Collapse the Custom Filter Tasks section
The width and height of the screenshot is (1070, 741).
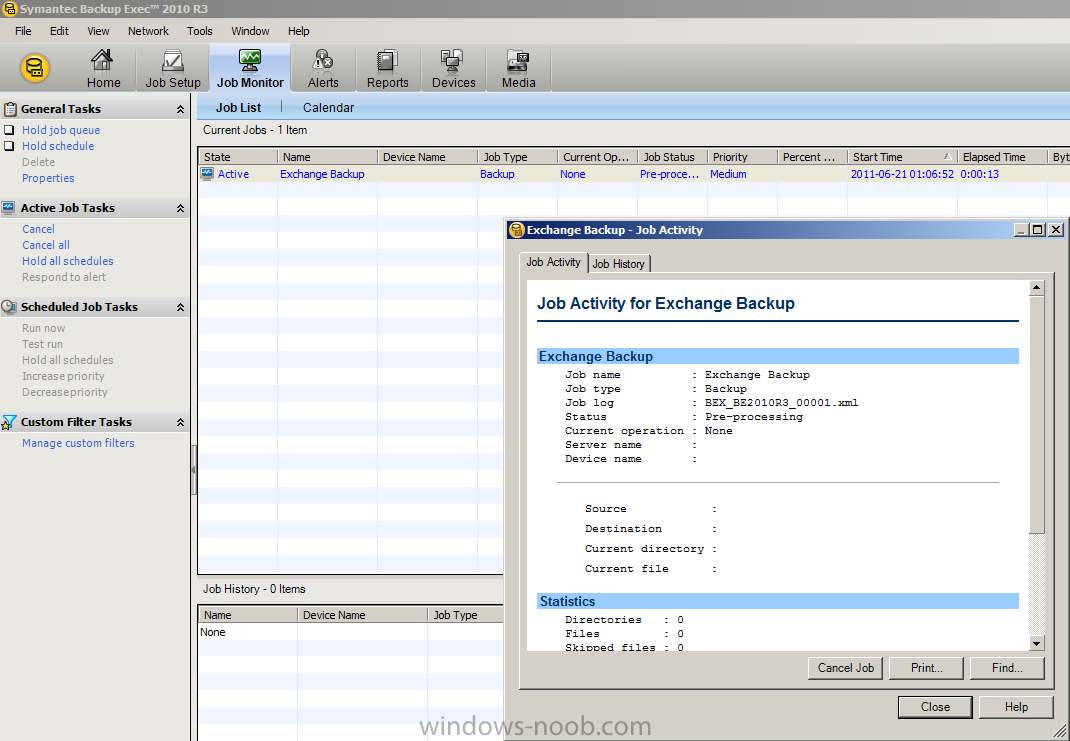pyautogui.click(x=180, y=422)
